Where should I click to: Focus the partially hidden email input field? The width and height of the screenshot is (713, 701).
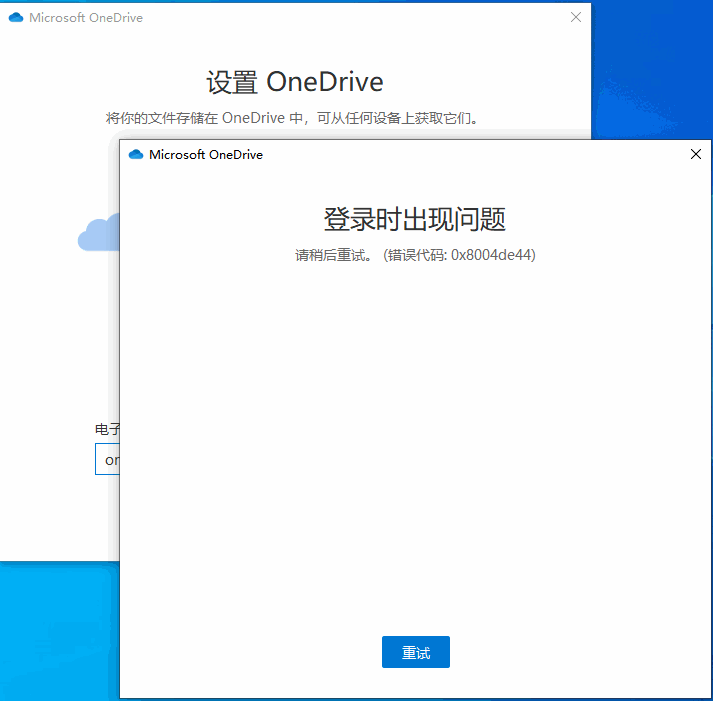pyautogui.click(x=107, y=459)
